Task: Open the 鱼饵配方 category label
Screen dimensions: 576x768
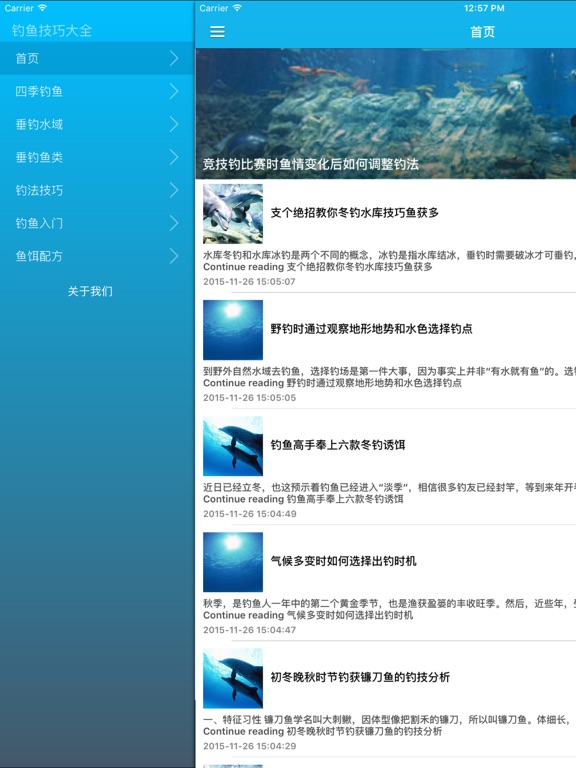Action: coord(39,256)
